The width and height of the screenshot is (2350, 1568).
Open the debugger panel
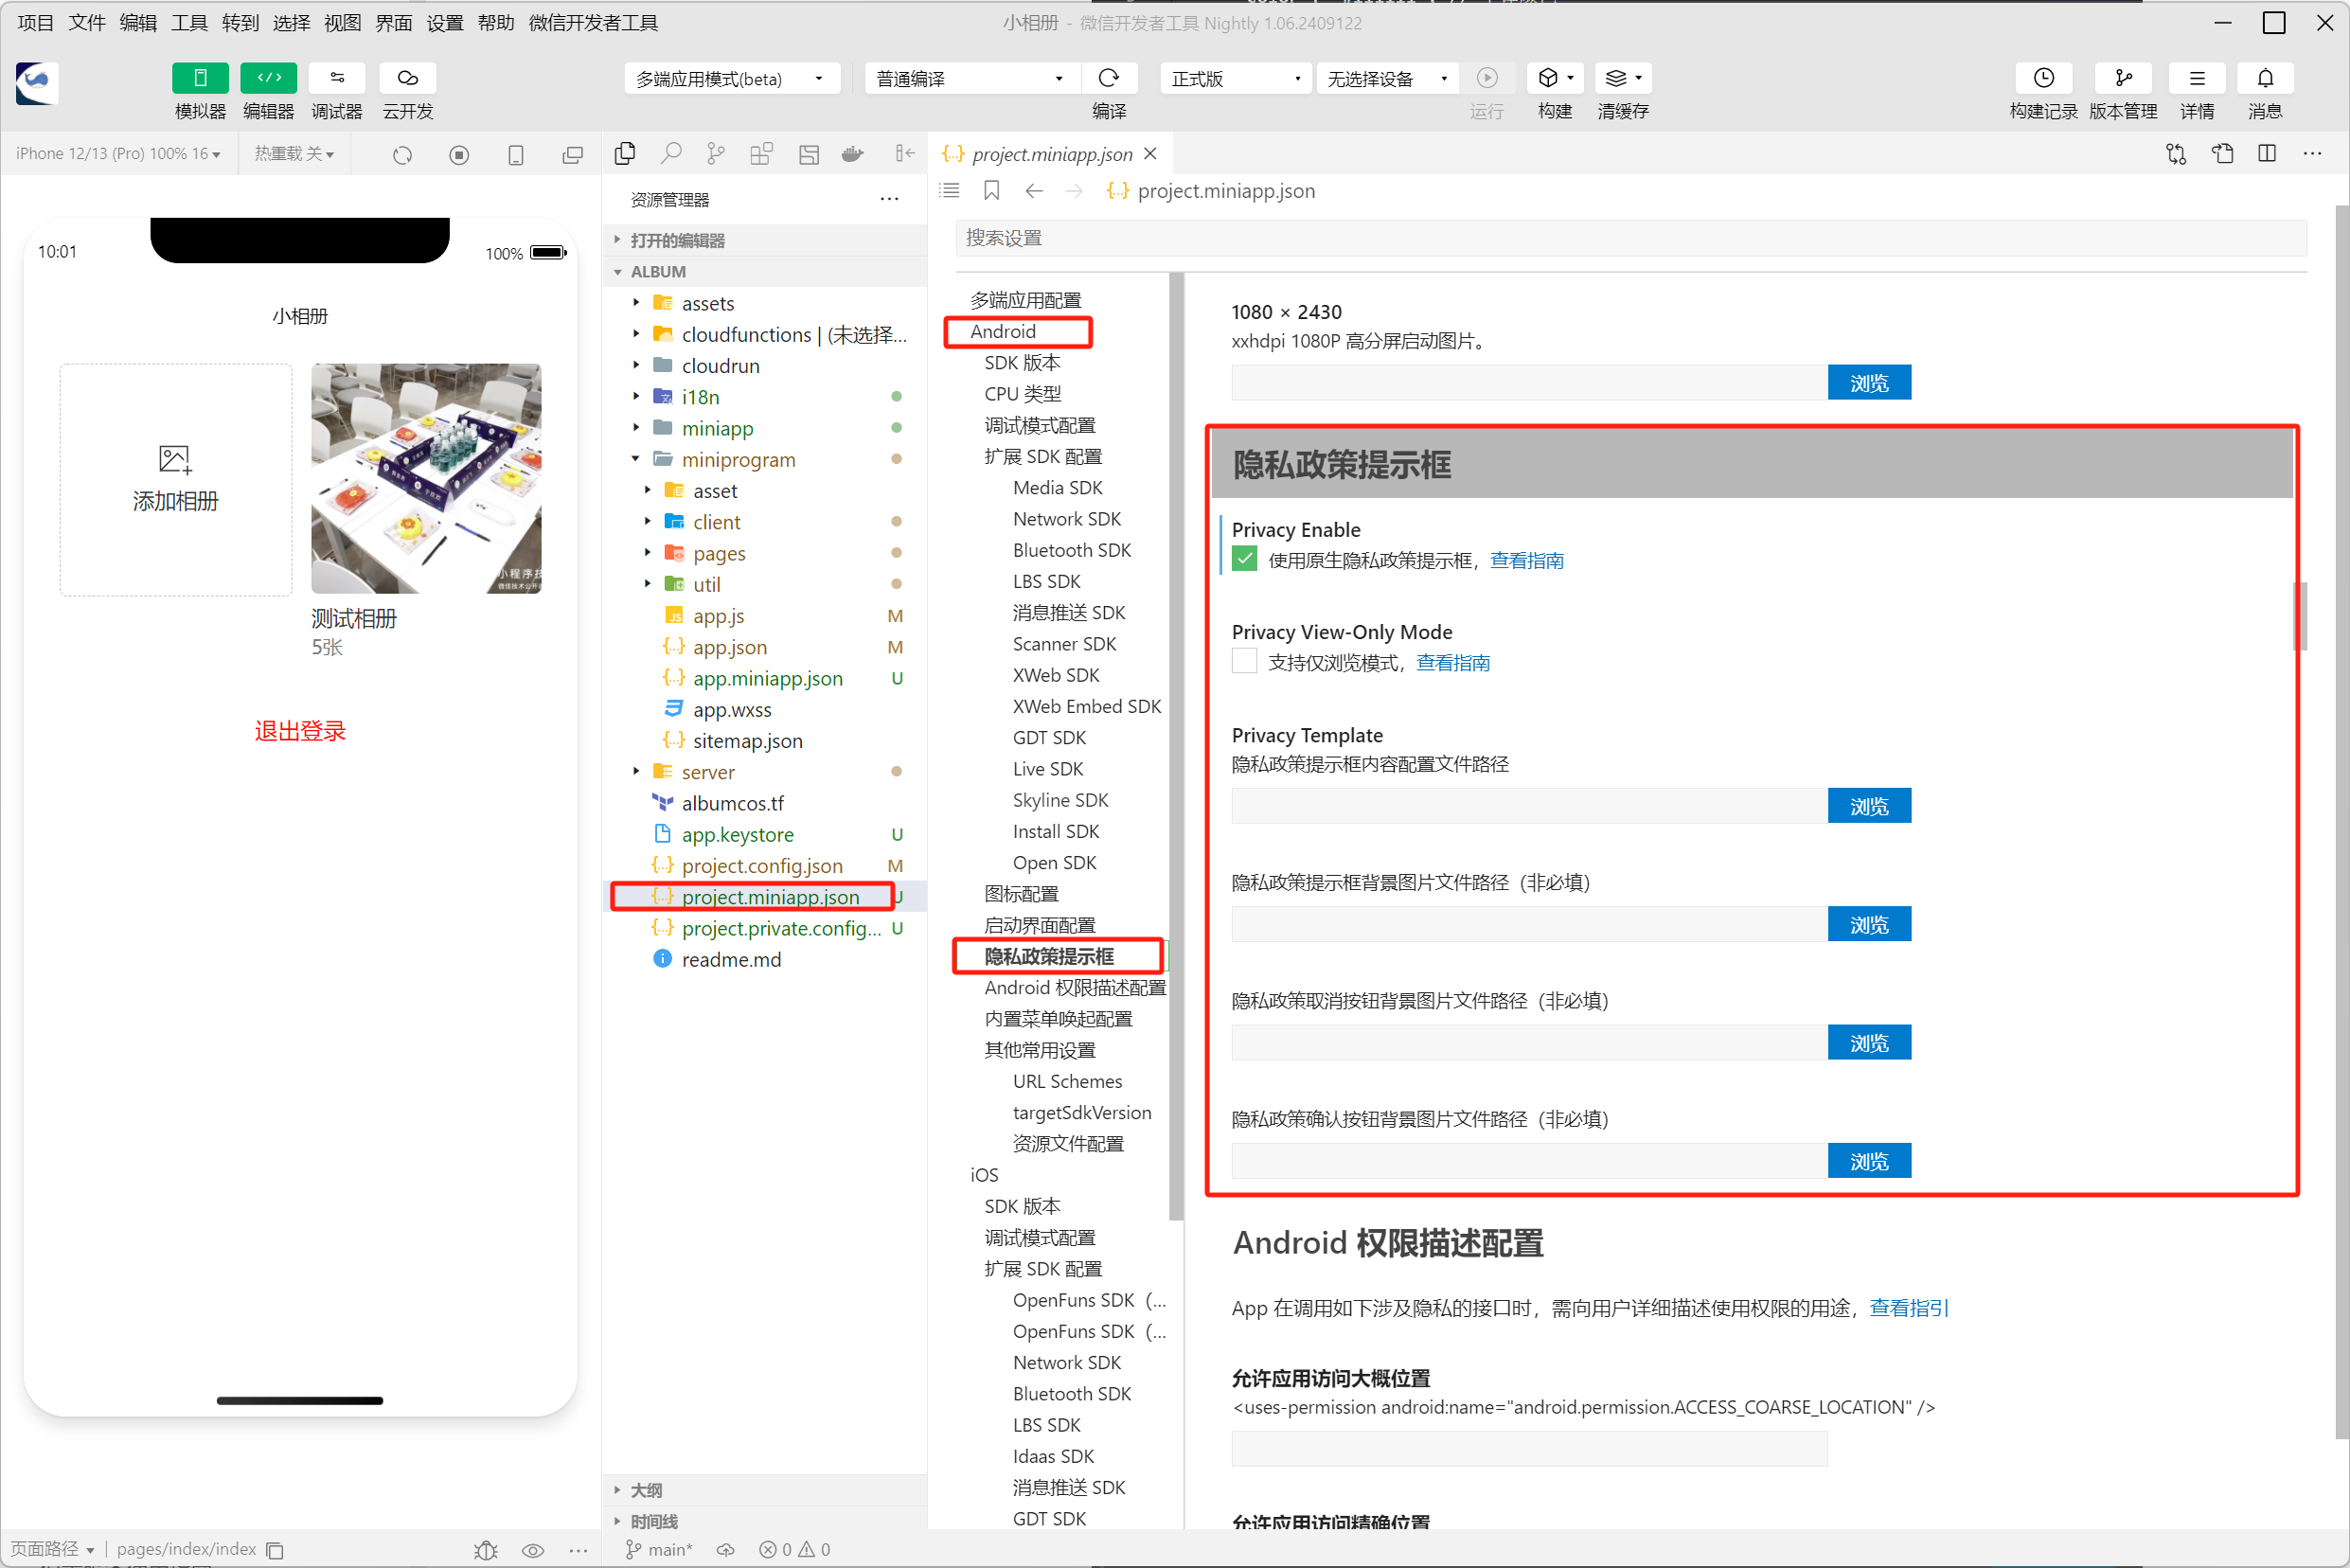point(337,78)
